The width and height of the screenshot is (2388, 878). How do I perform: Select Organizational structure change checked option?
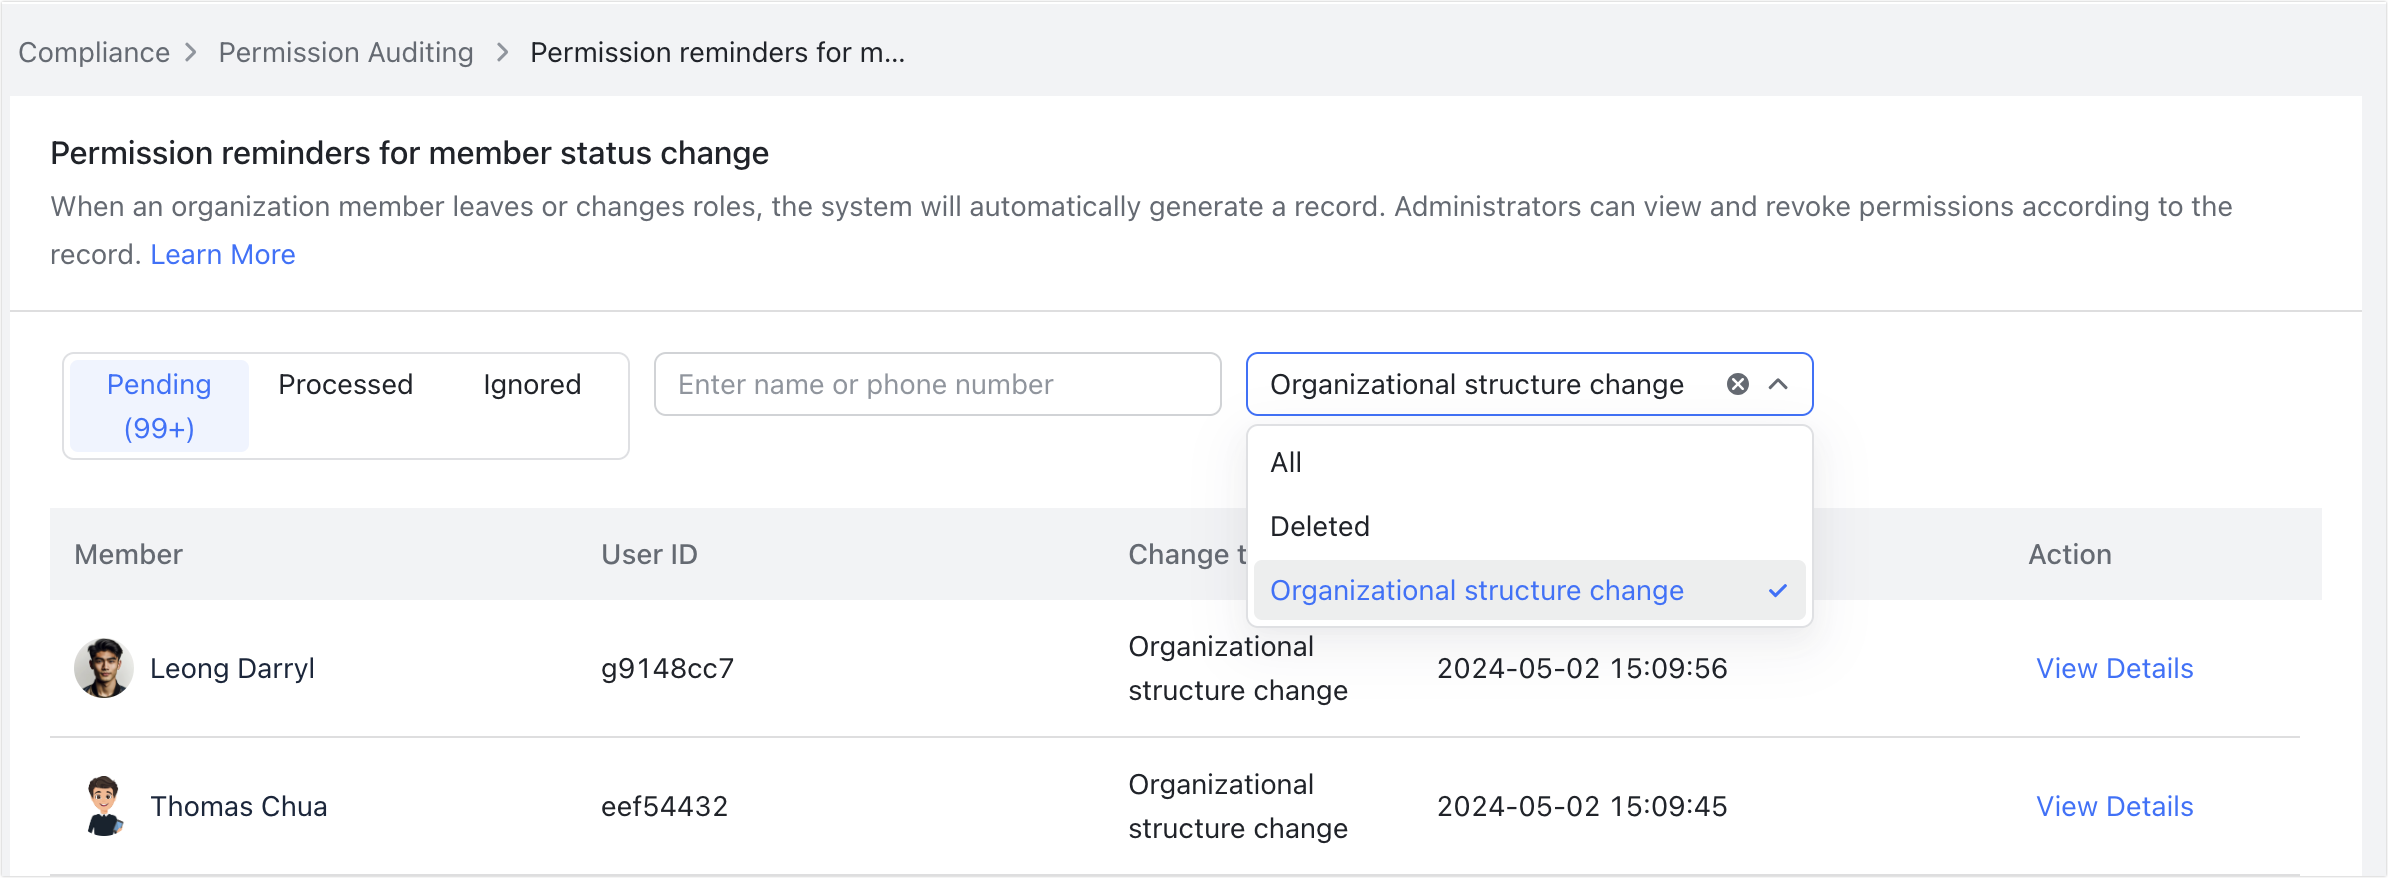tap(1476, 590)
